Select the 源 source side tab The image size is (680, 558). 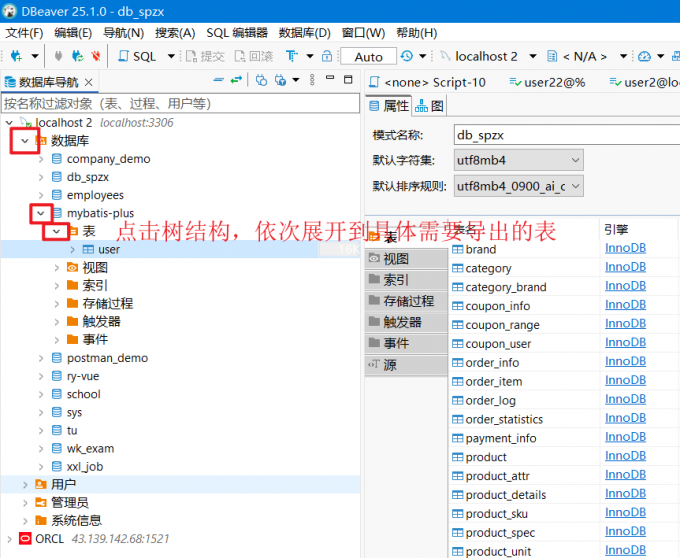click(x=406, y=365)
